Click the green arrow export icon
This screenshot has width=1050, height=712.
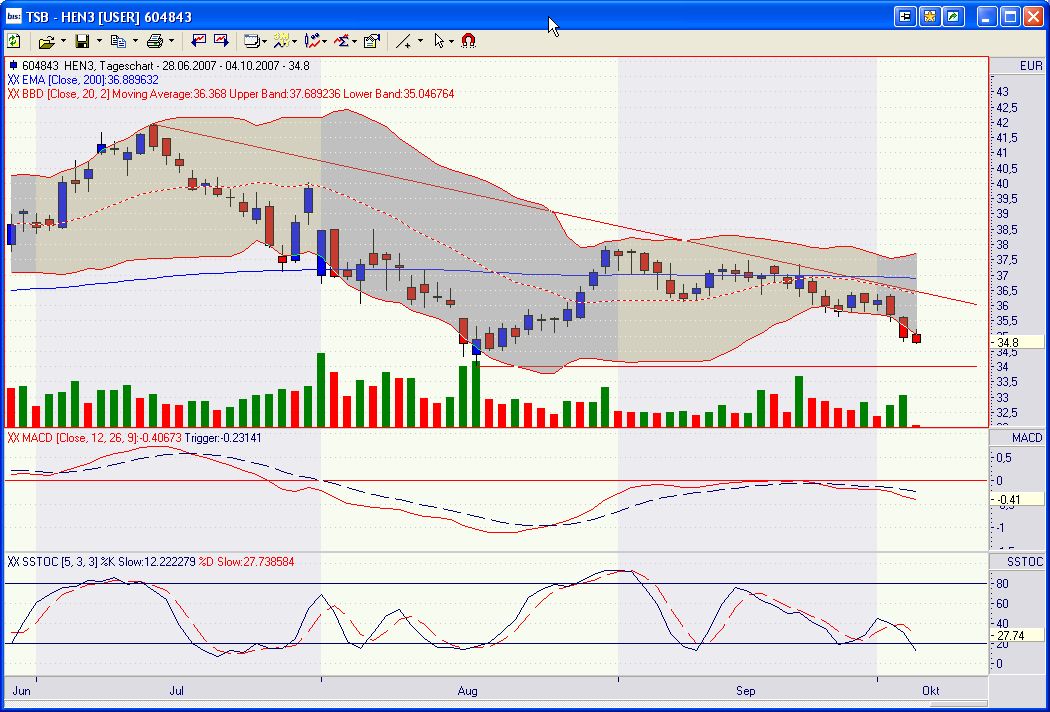click(953, 16)
